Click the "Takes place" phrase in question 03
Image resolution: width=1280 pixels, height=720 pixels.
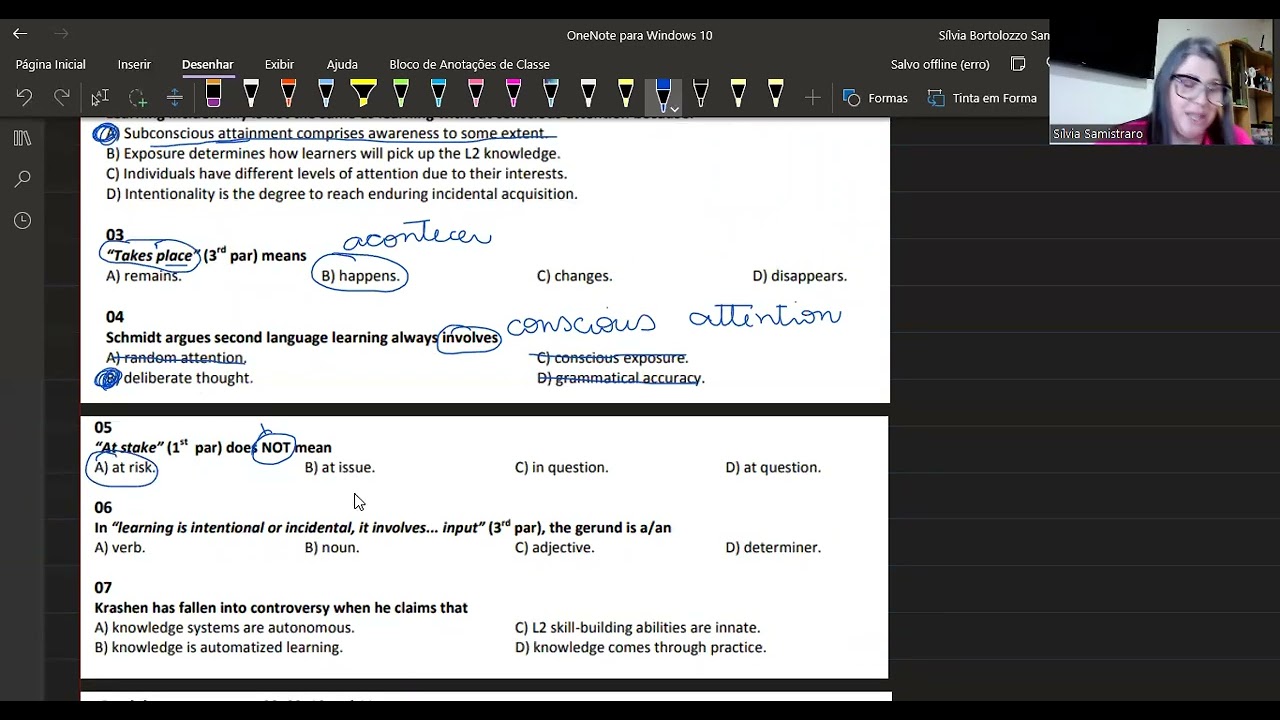tap(152, 255)
